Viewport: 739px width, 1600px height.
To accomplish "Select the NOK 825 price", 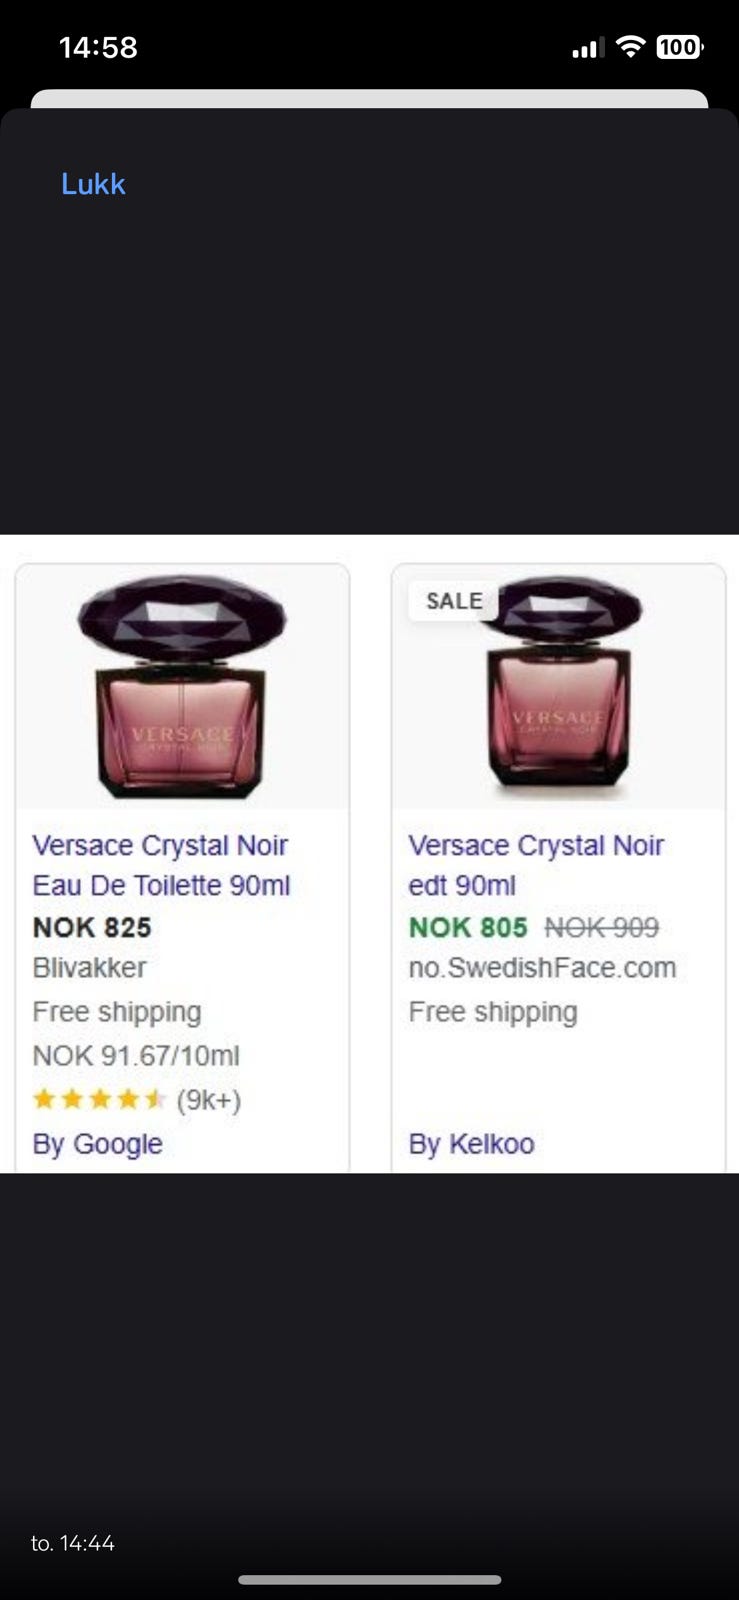I will coord(92,927).
